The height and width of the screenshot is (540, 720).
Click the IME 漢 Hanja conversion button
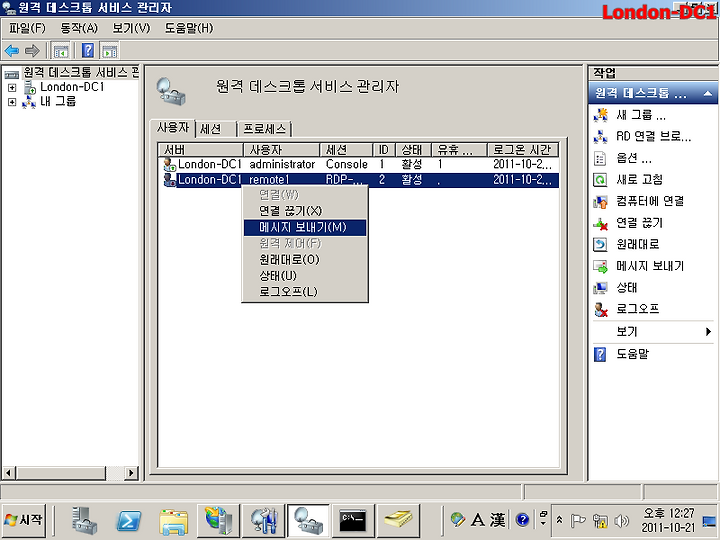(497, 520)
